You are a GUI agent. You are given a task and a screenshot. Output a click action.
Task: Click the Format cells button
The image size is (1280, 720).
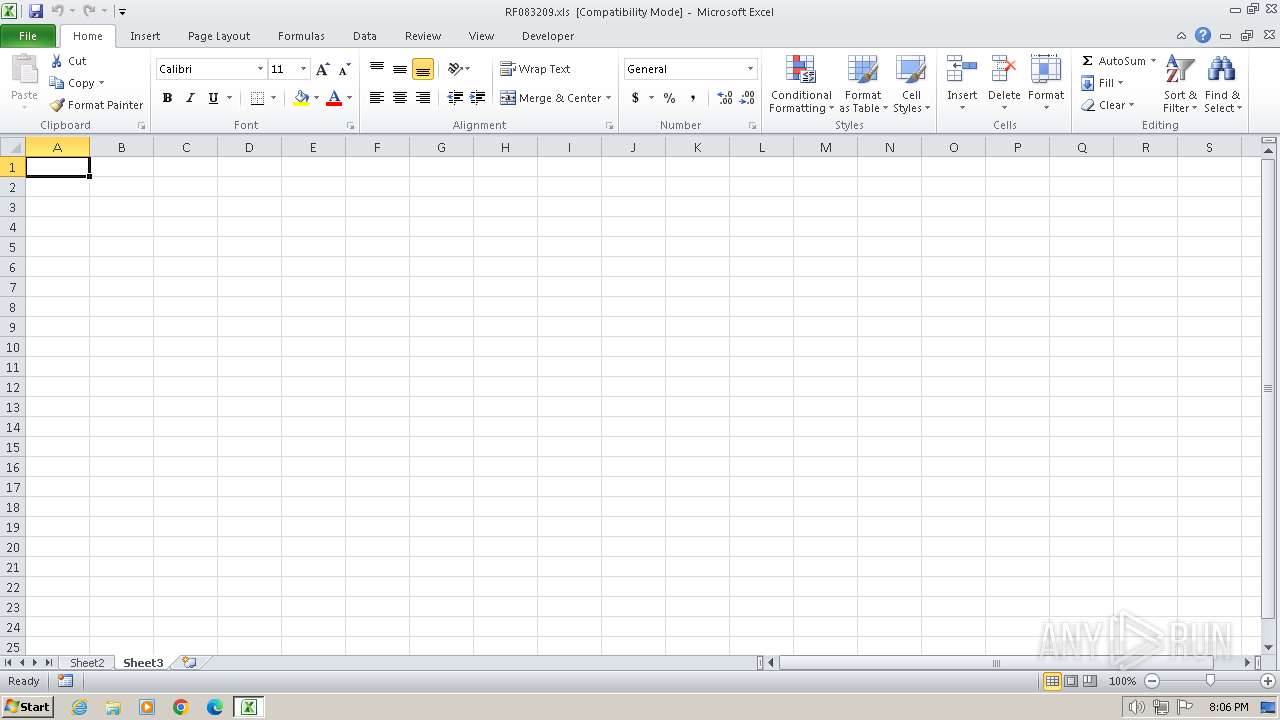click(x=1046, y=83)
